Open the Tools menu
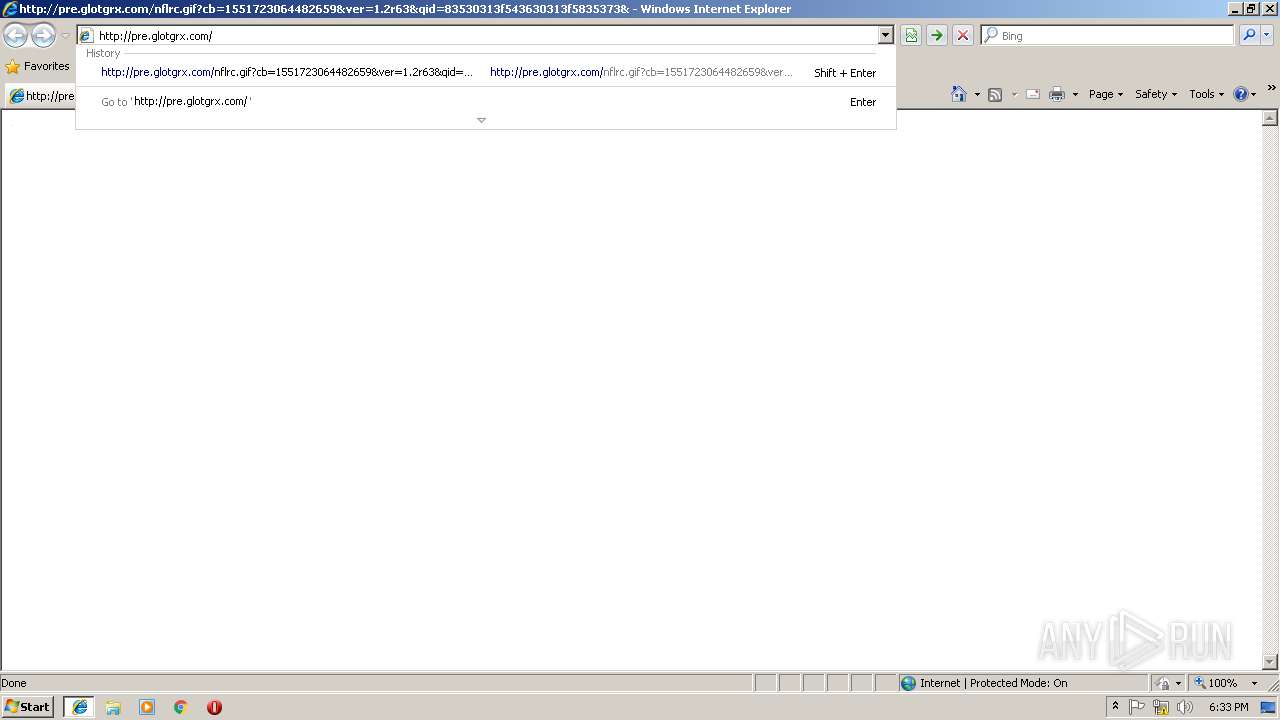The image size is (1280, 720). [x=1206, y=94]
